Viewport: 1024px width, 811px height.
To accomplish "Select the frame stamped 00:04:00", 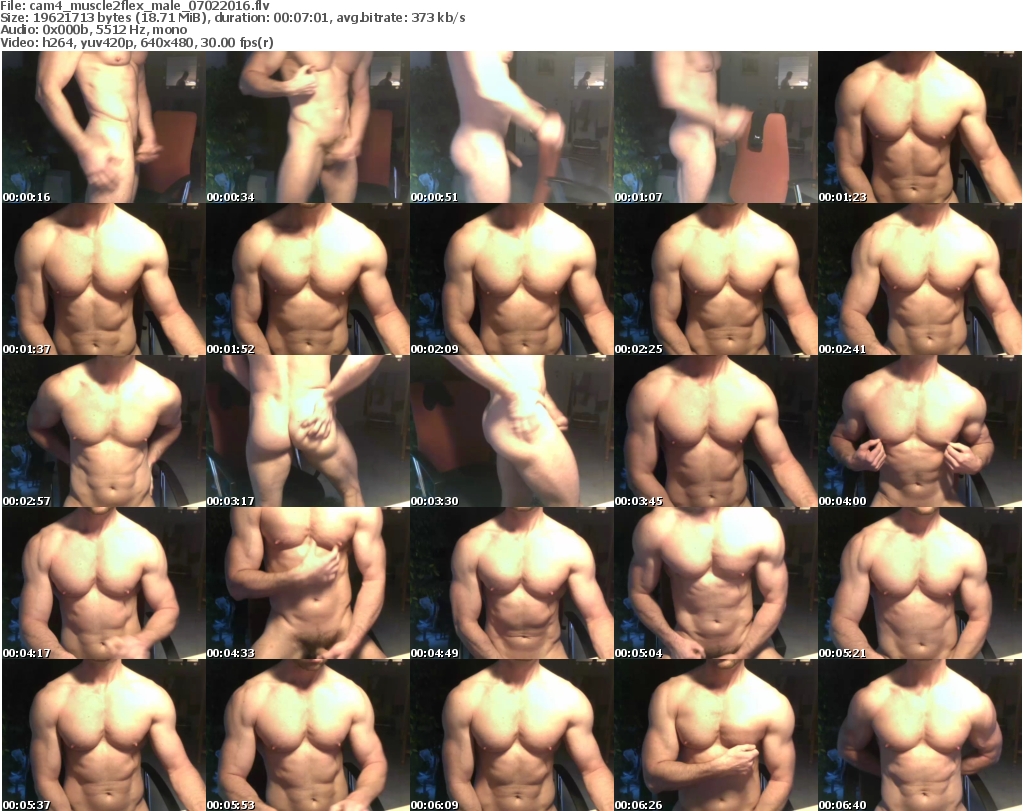I will point(920,432).
